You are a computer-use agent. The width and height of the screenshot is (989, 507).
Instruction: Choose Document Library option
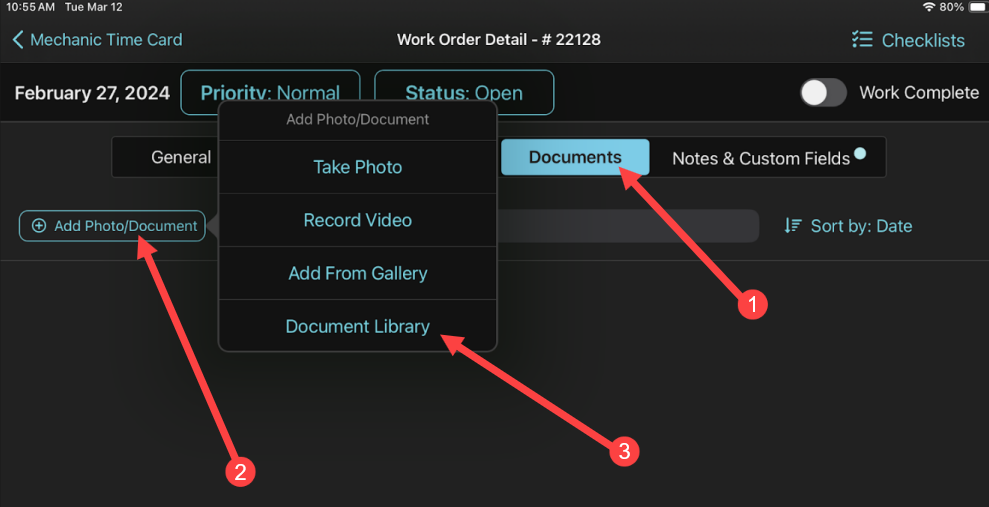point(358,326)
